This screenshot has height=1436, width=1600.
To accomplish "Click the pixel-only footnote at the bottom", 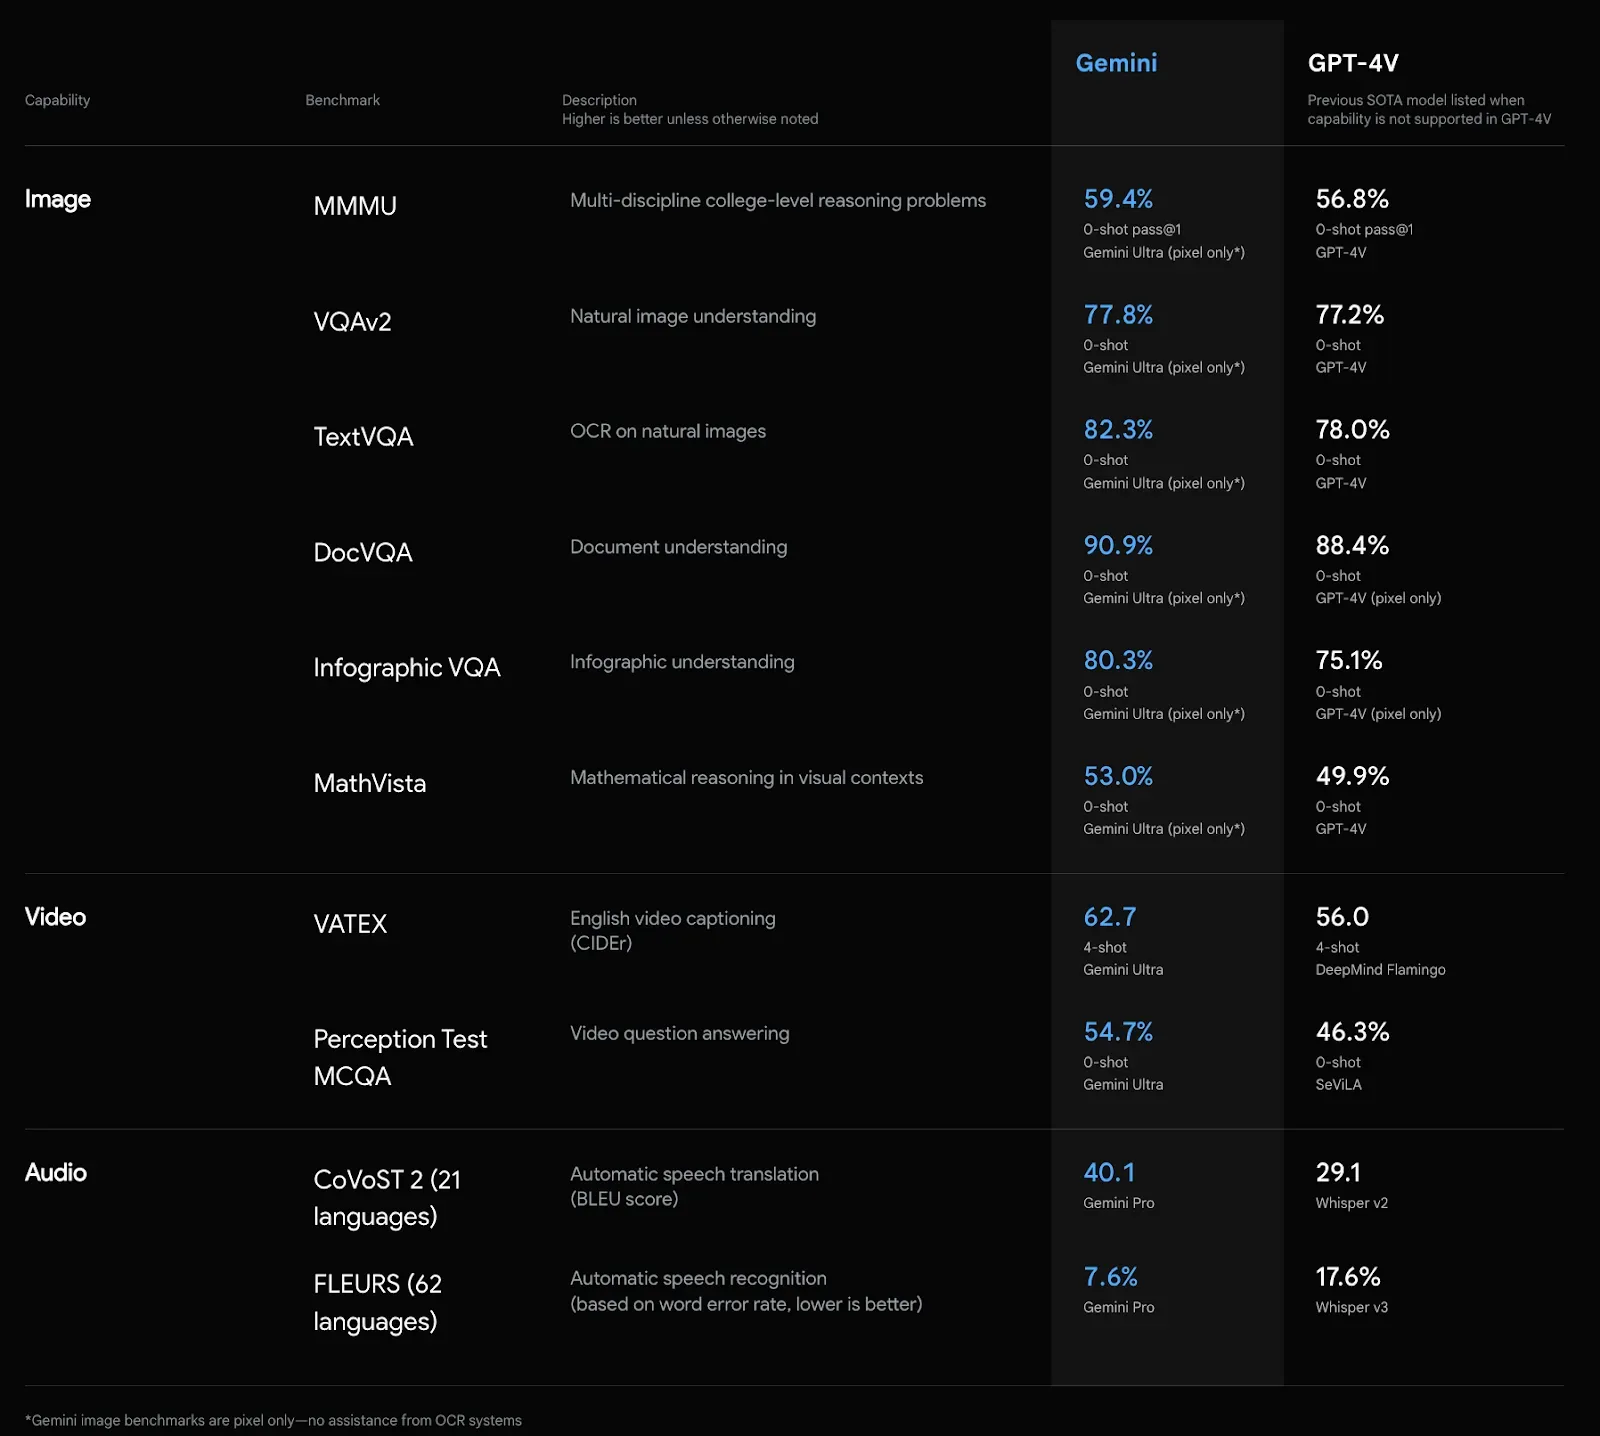I will (273, 1421).
